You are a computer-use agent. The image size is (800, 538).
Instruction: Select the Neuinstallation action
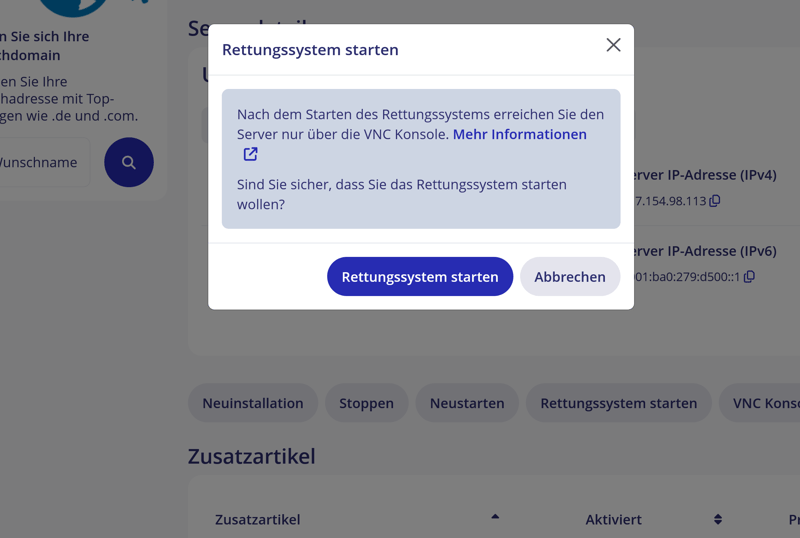click(x=253, y=403)
